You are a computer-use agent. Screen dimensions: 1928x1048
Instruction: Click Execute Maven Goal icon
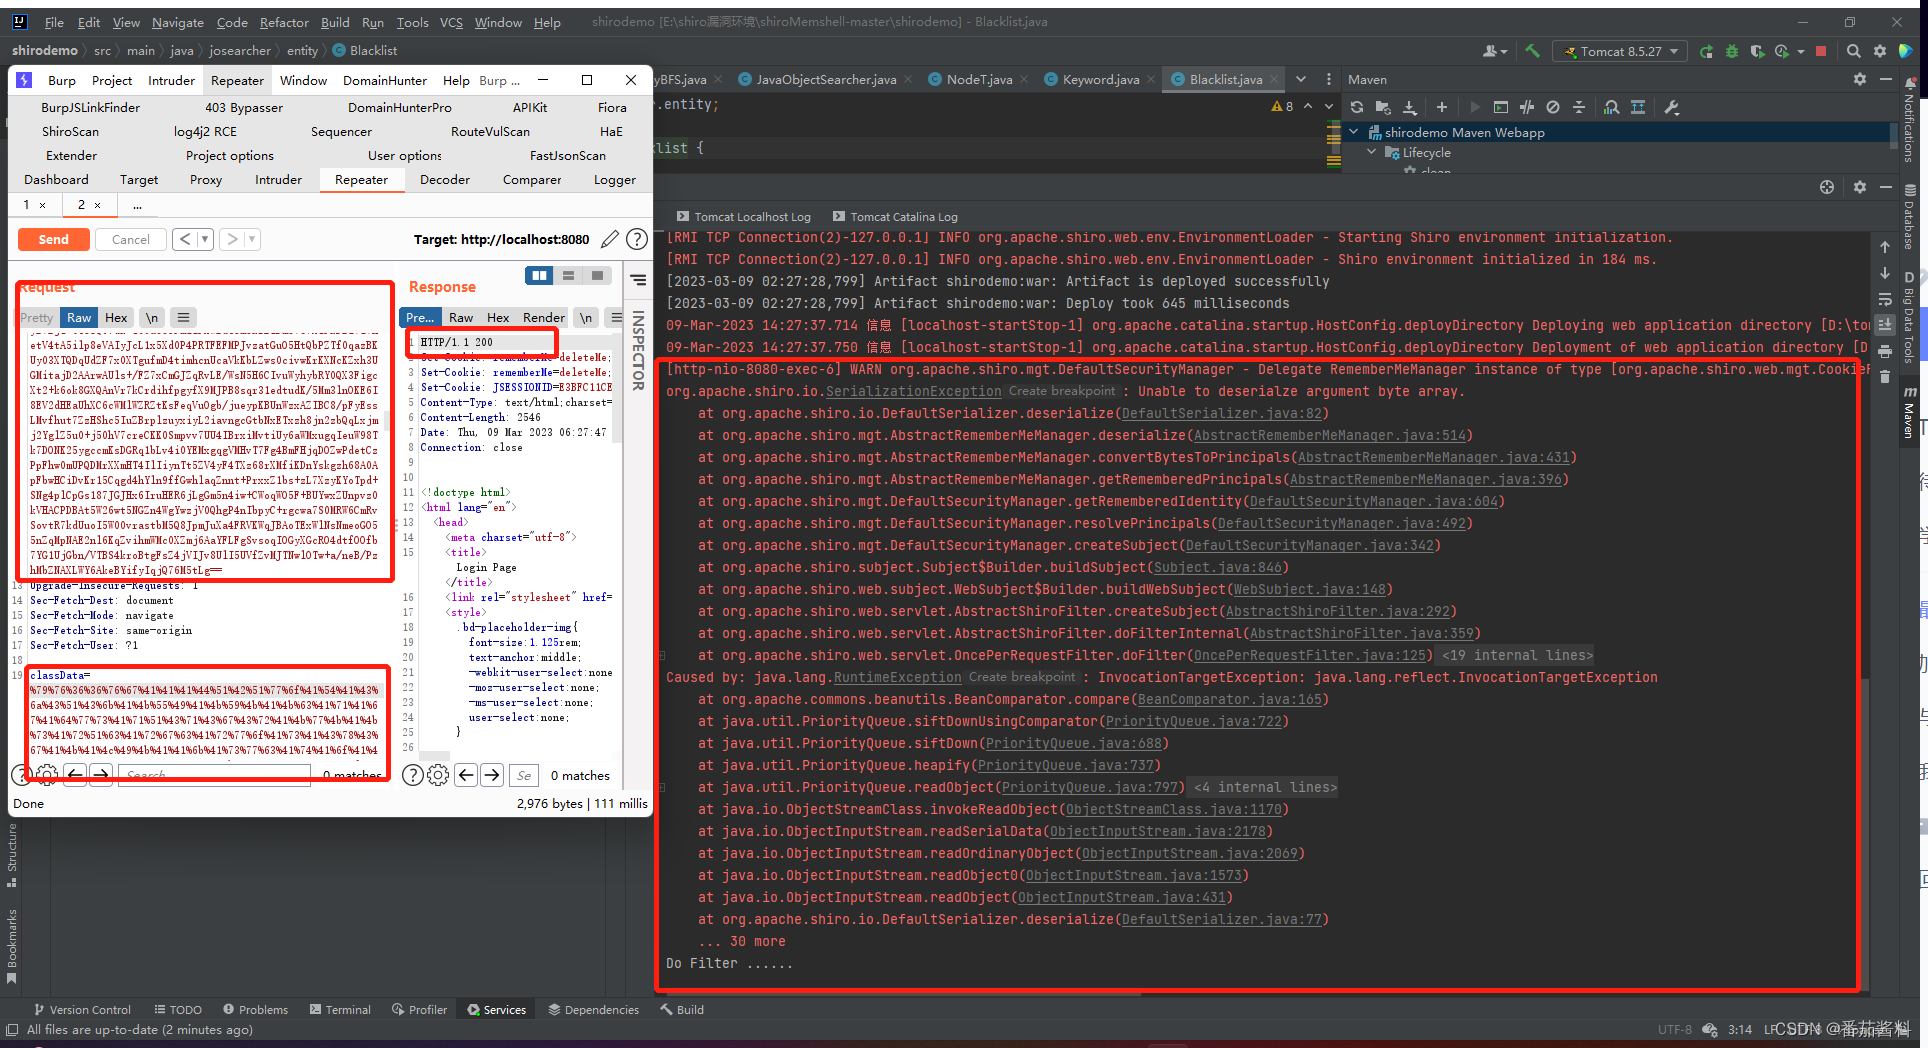(x=1500, y=107)
